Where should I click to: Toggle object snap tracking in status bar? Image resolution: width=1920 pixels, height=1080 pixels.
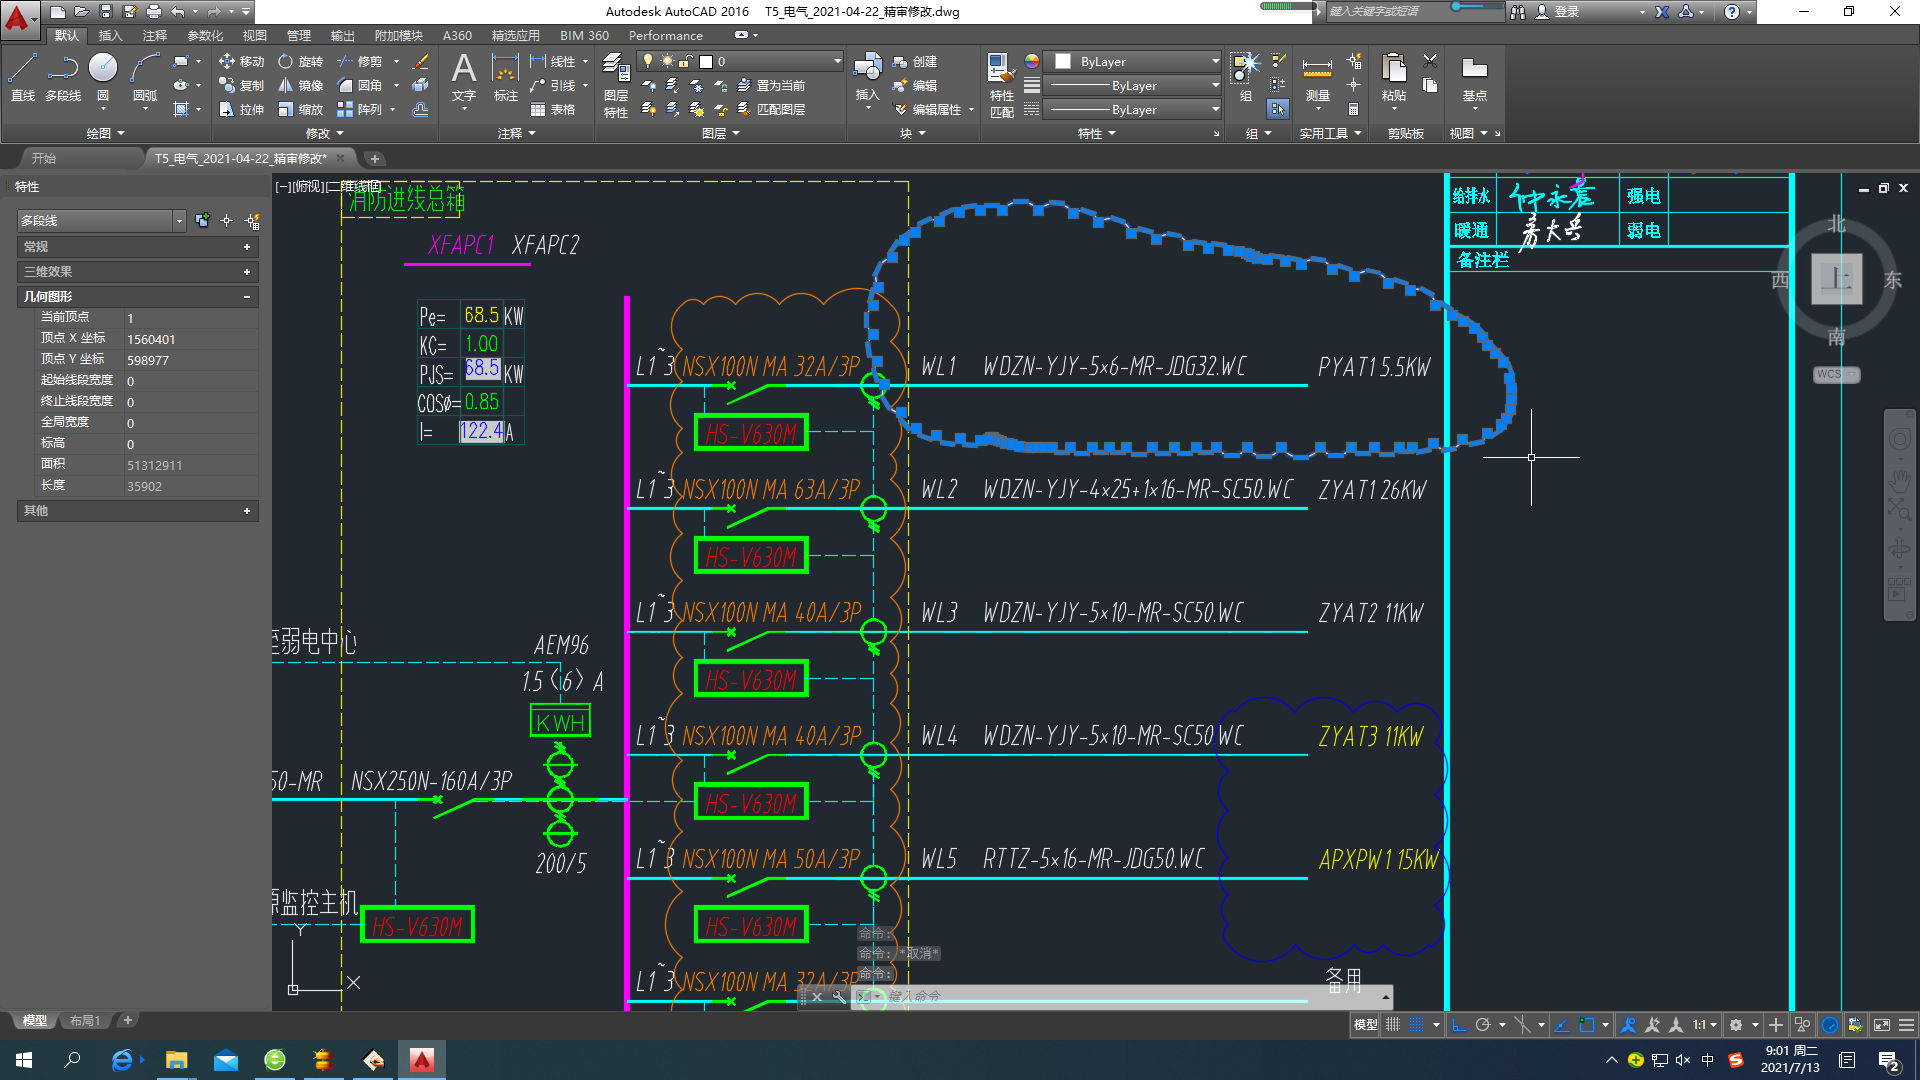tap(1562, 1025)
